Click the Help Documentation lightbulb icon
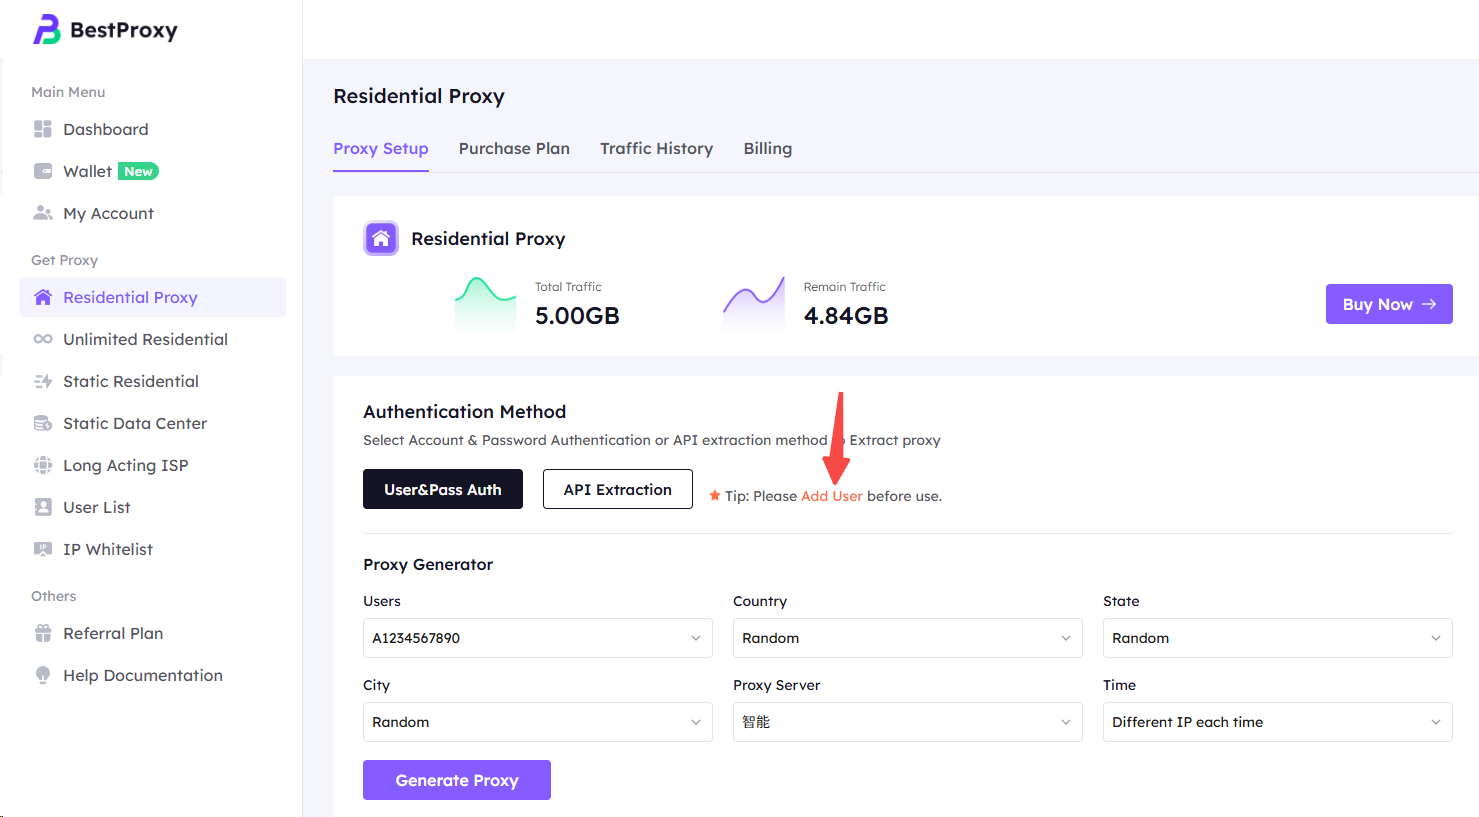The width and height of the screenshot is (1479, 817). pyautogui.click(x=43, y=675)
